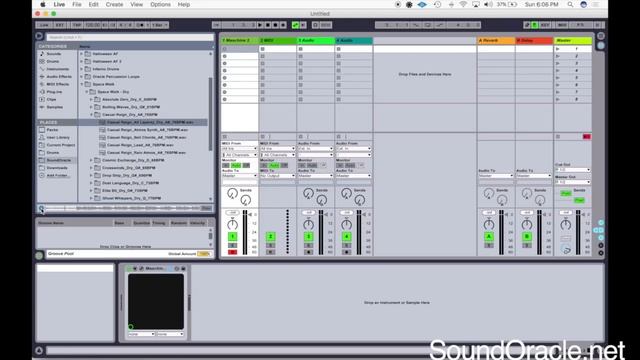Toggle the browser show/hide arrow button
640x360 pixels.
[x=39, y=36]
